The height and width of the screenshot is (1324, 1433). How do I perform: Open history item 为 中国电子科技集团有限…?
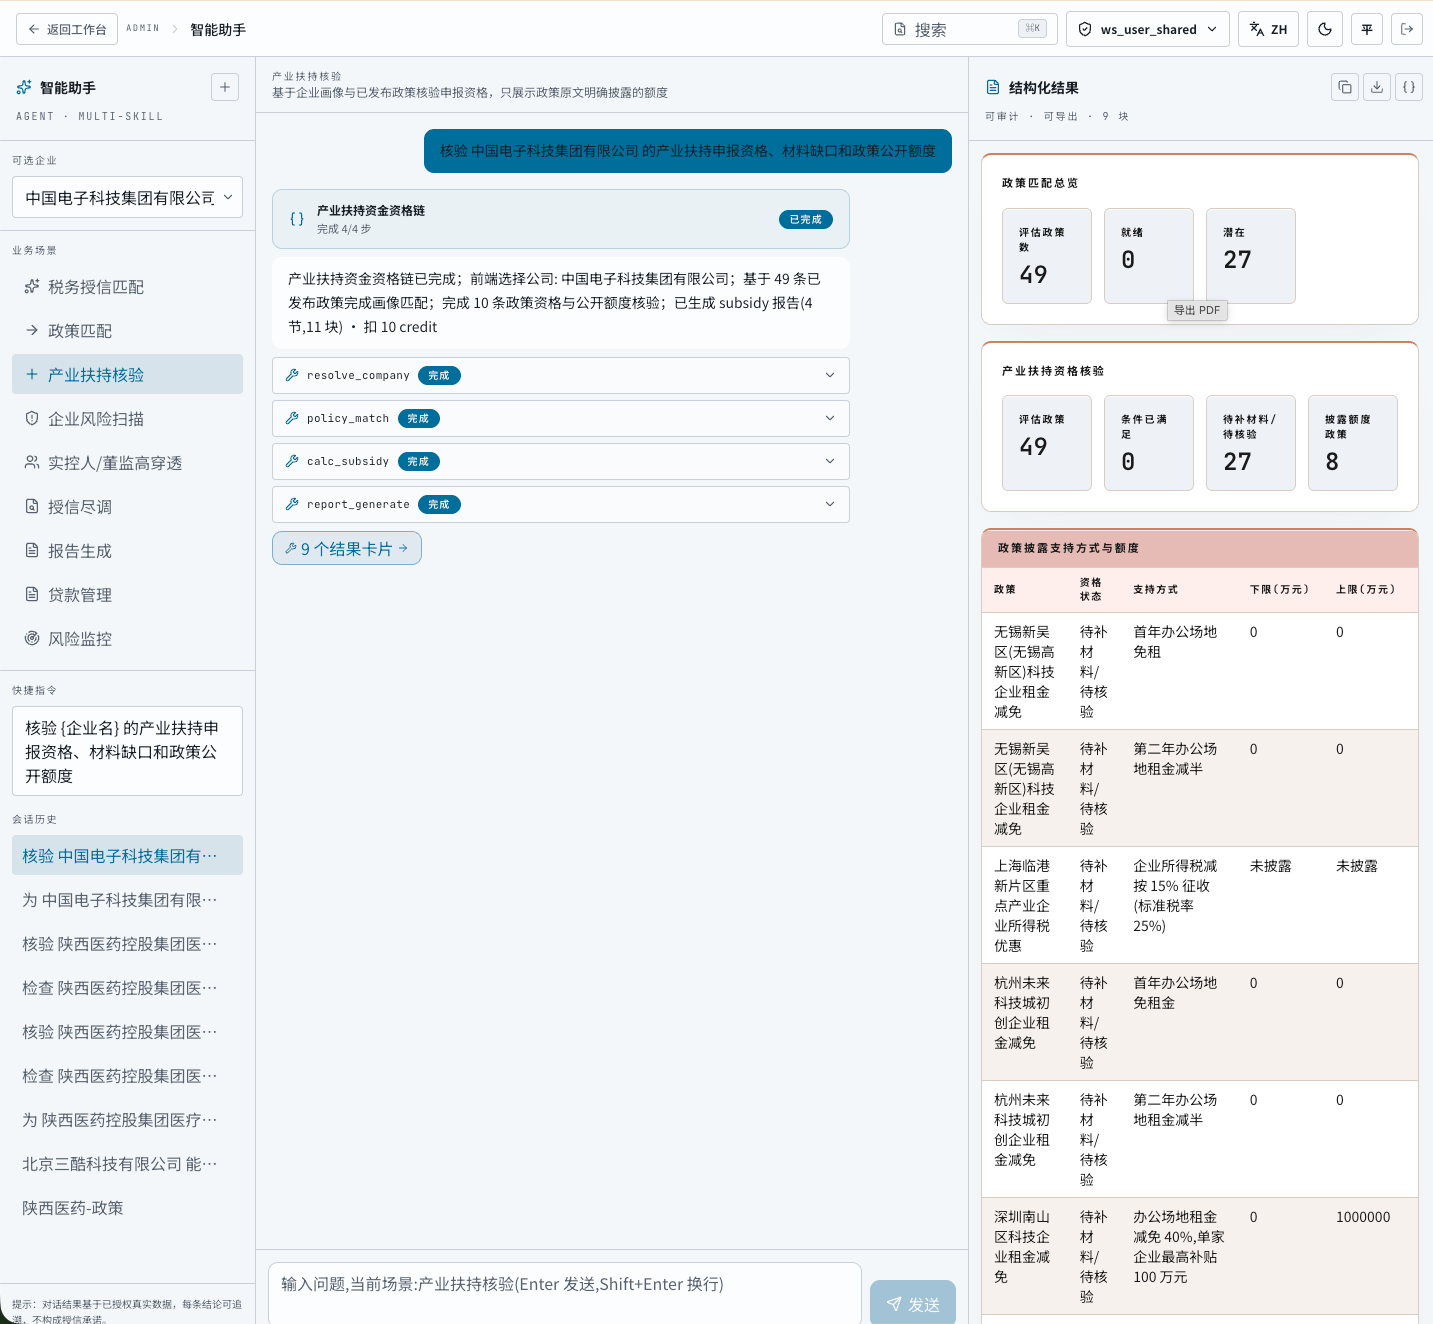(x=128, y=900)
